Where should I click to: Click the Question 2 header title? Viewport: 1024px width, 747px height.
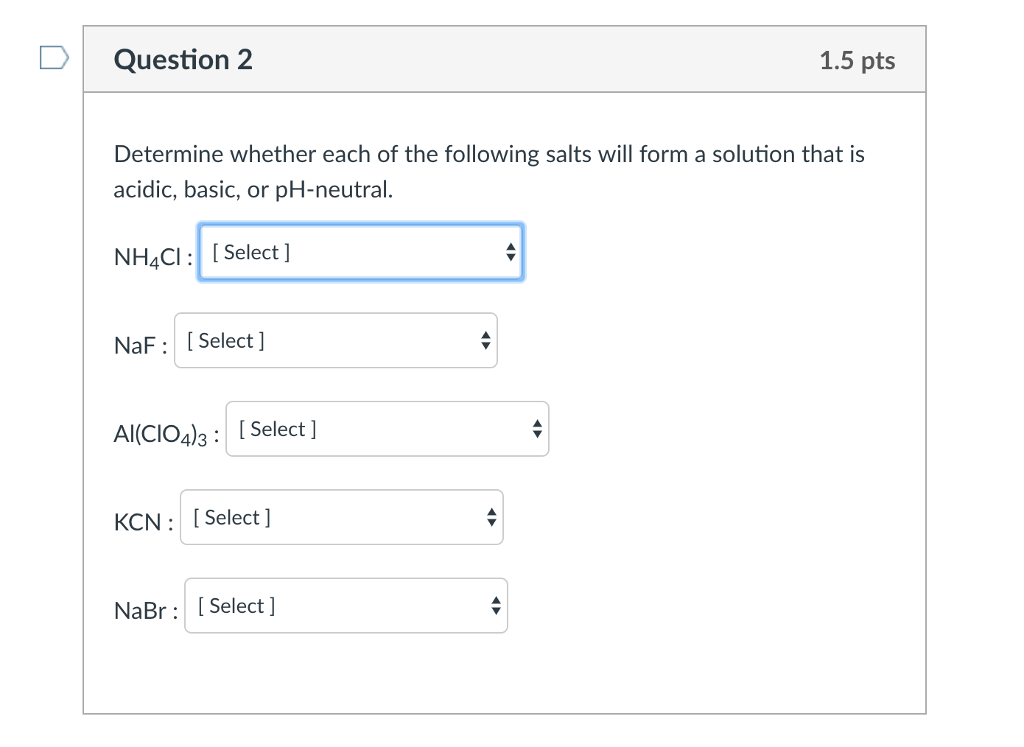183,60
